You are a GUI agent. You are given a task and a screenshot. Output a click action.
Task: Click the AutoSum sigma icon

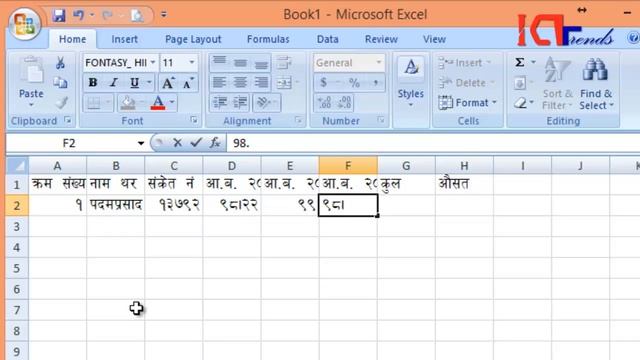point(520,62)
